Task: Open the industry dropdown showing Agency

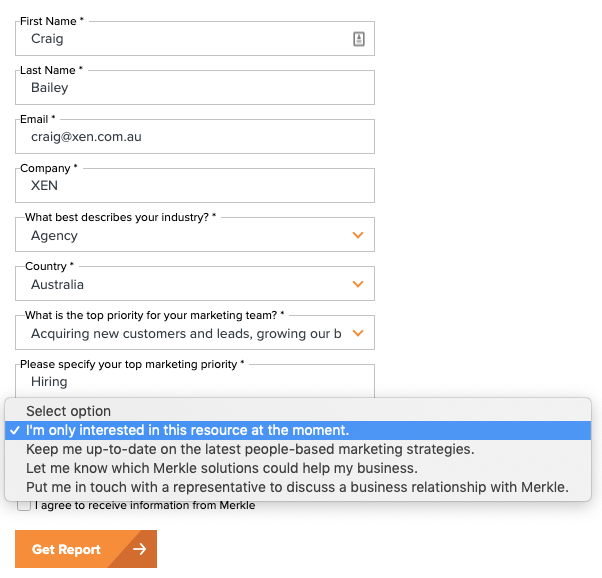Action: point(185,236)
